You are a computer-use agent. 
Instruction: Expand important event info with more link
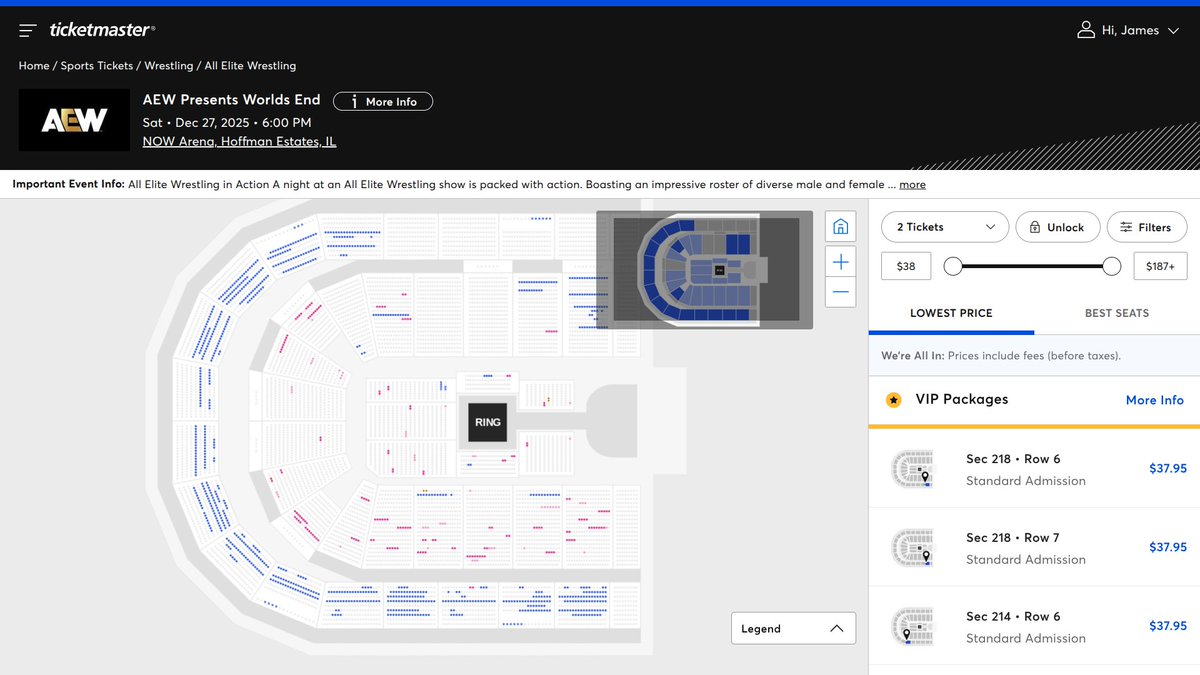pyautogui.click(x=912, y=185)
